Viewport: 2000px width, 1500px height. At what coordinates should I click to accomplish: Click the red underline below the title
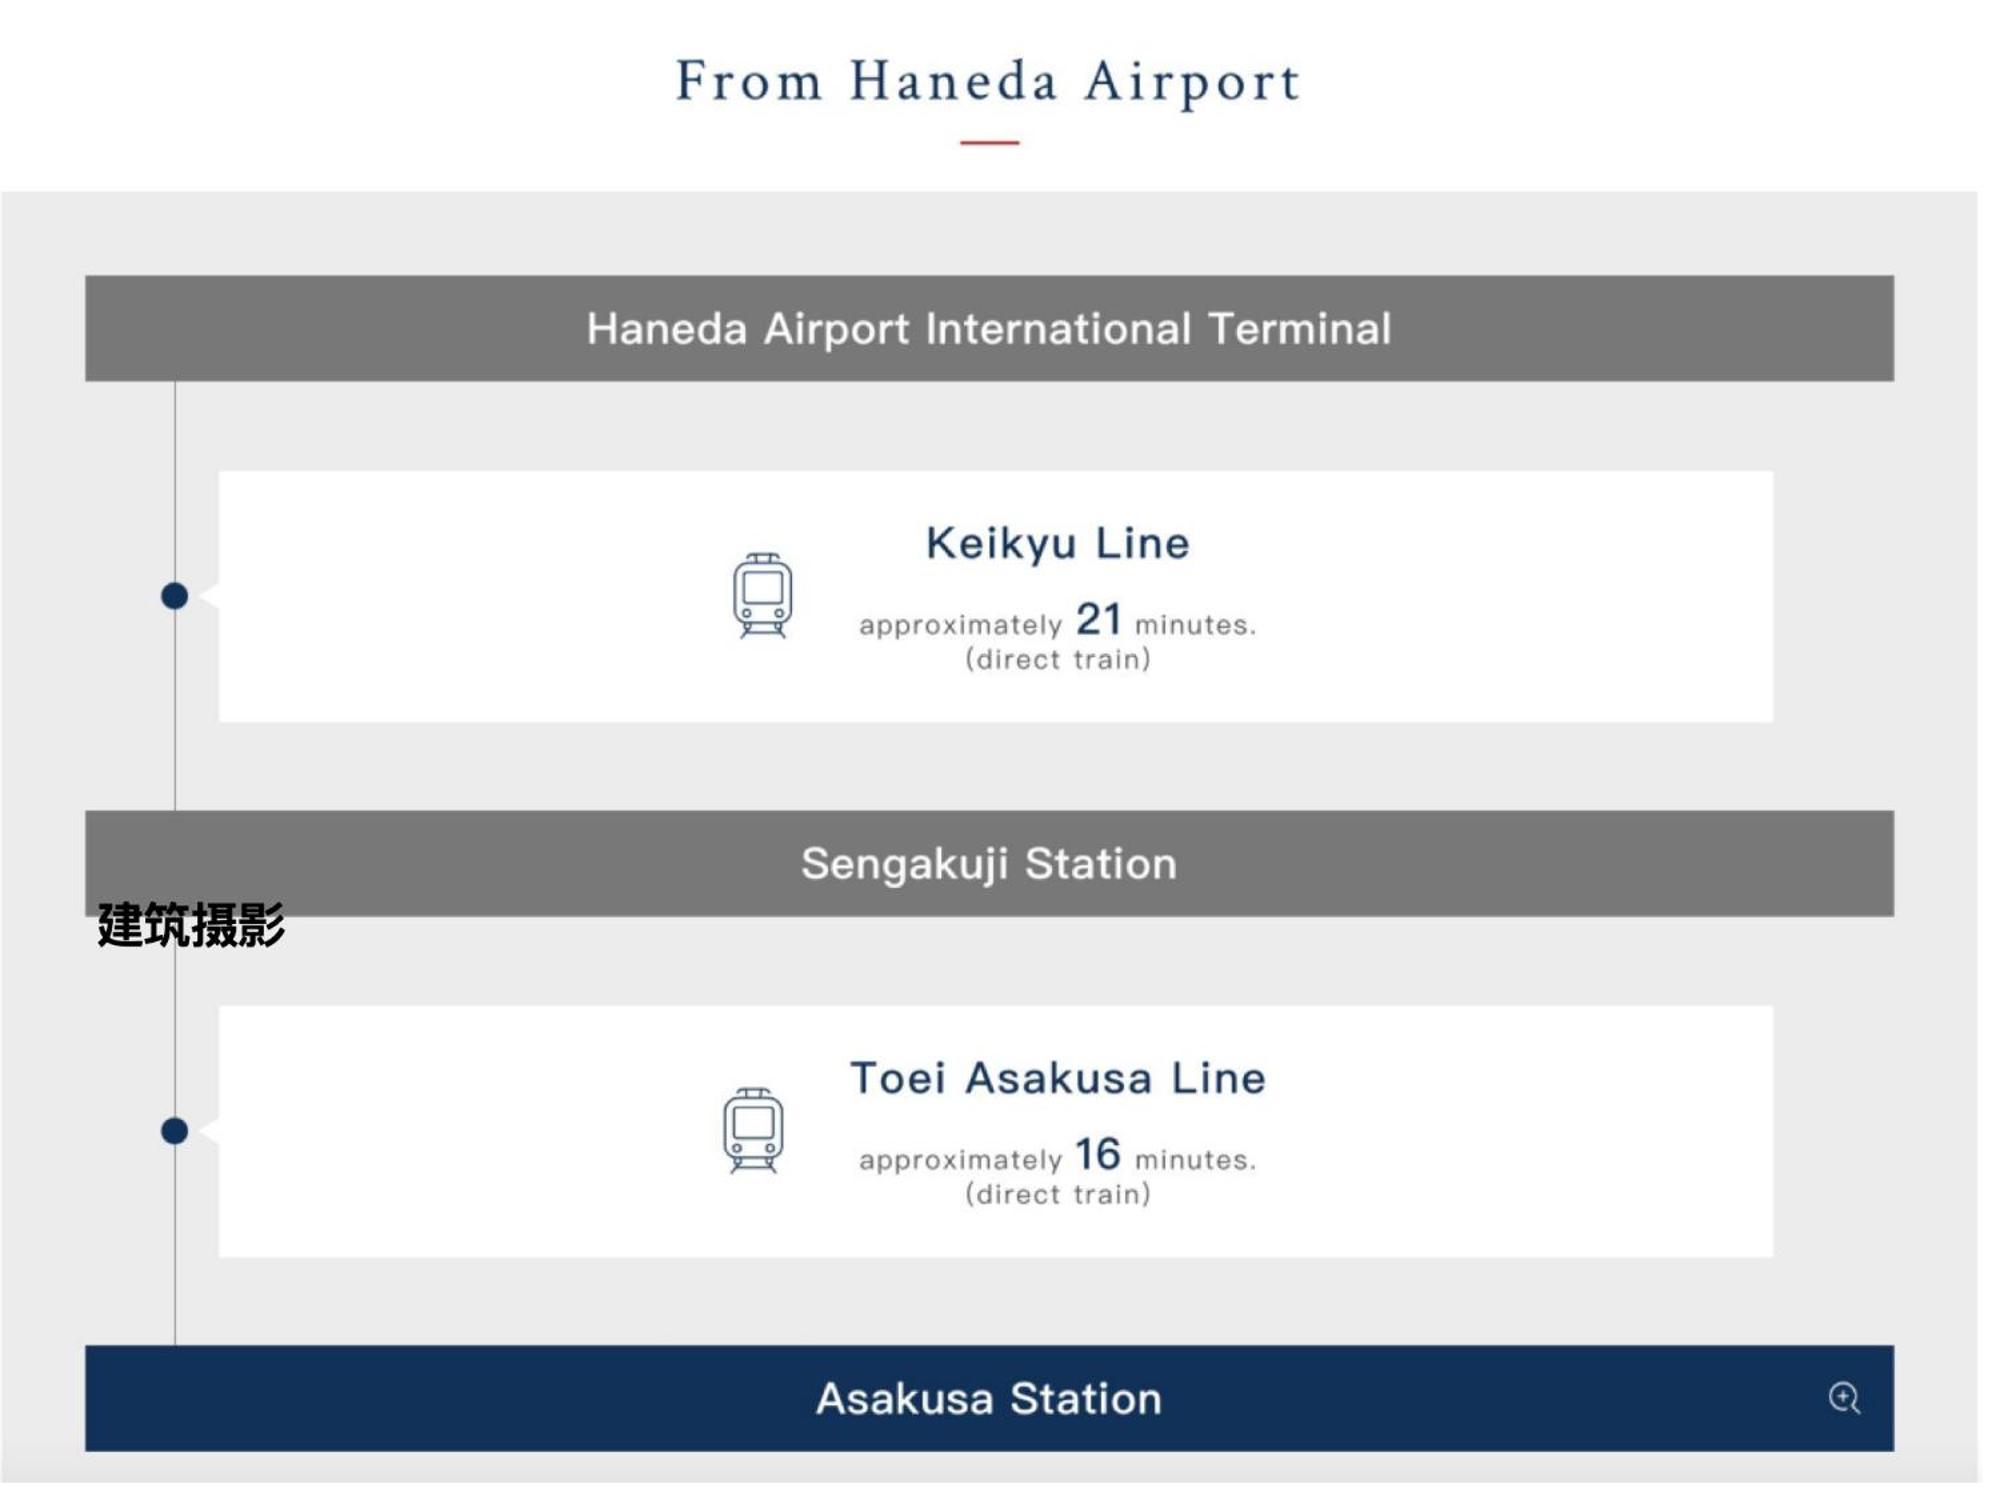tap(989, 143)
